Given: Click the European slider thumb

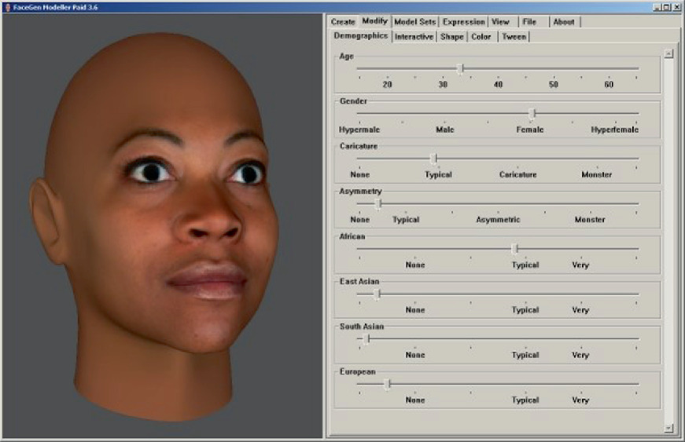Looking at the screenshot, I should (x=388, y=383).
